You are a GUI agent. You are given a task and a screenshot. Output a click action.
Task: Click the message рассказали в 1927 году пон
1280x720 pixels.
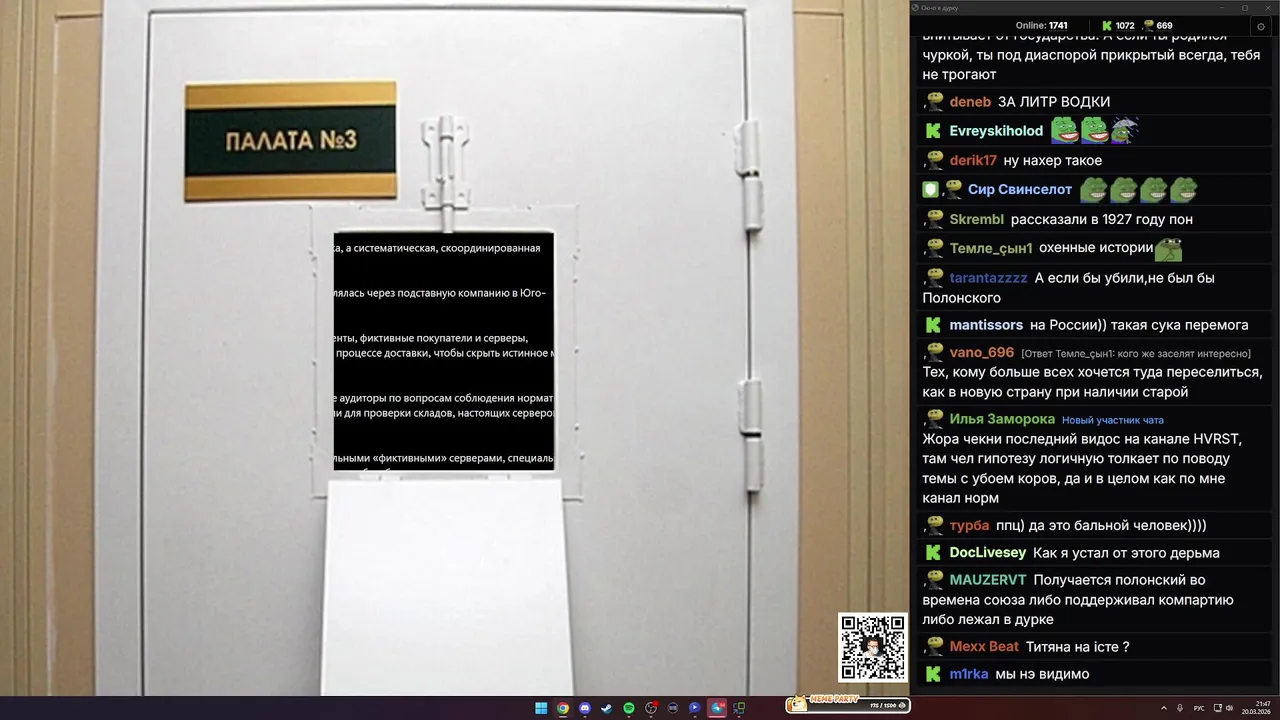click(x=1102, y=219)
